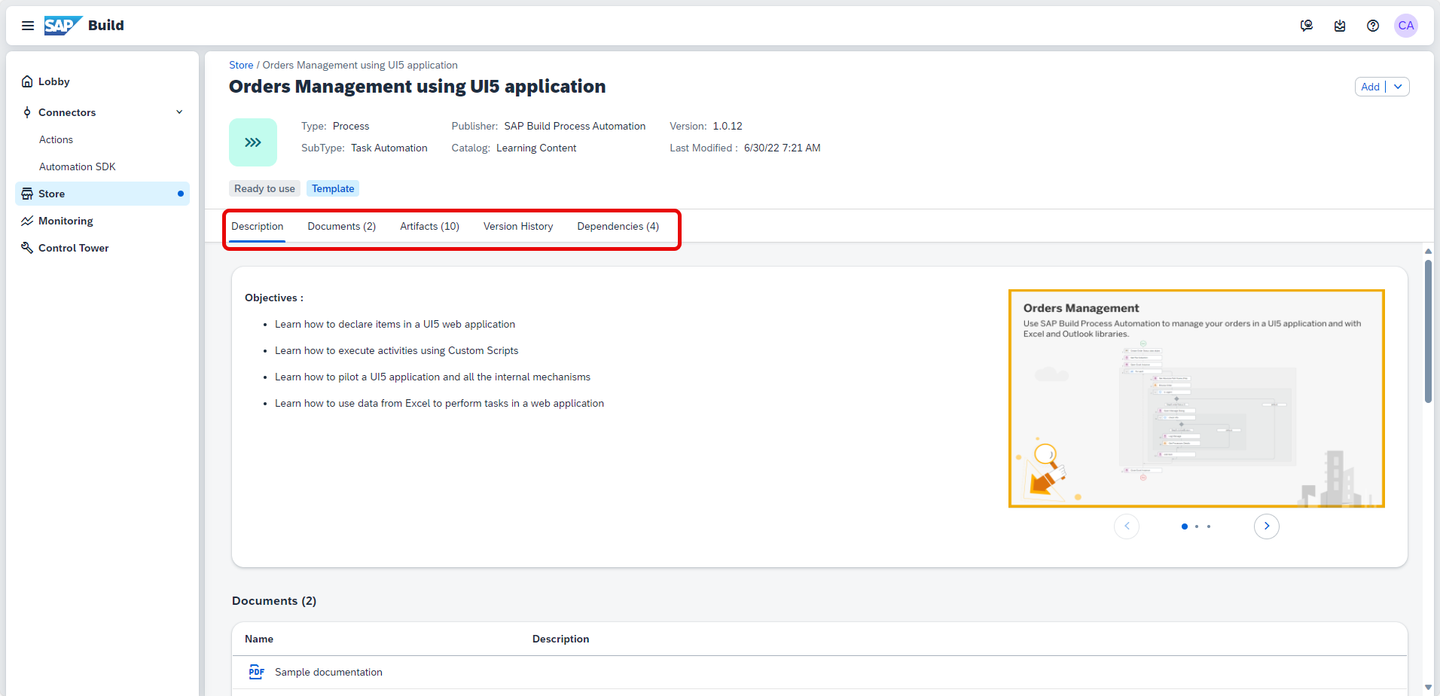This screenshot has height=696, width=1440.
Task: Open the hamburger navigation menu
Action: click(x=28, y=26)
